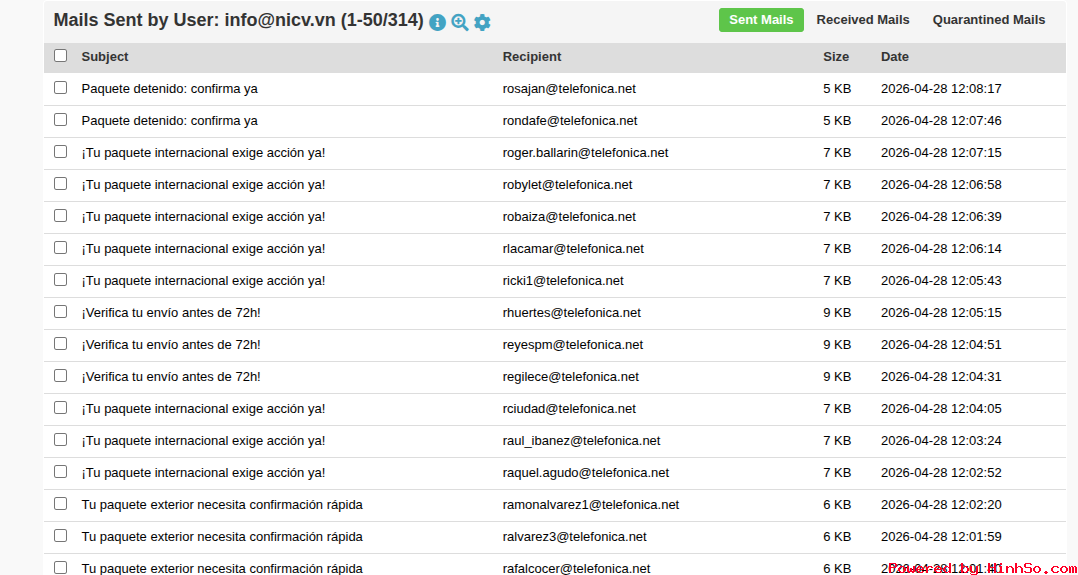Open the mail sent to rosajan@telefonica.net

point(169,89)
